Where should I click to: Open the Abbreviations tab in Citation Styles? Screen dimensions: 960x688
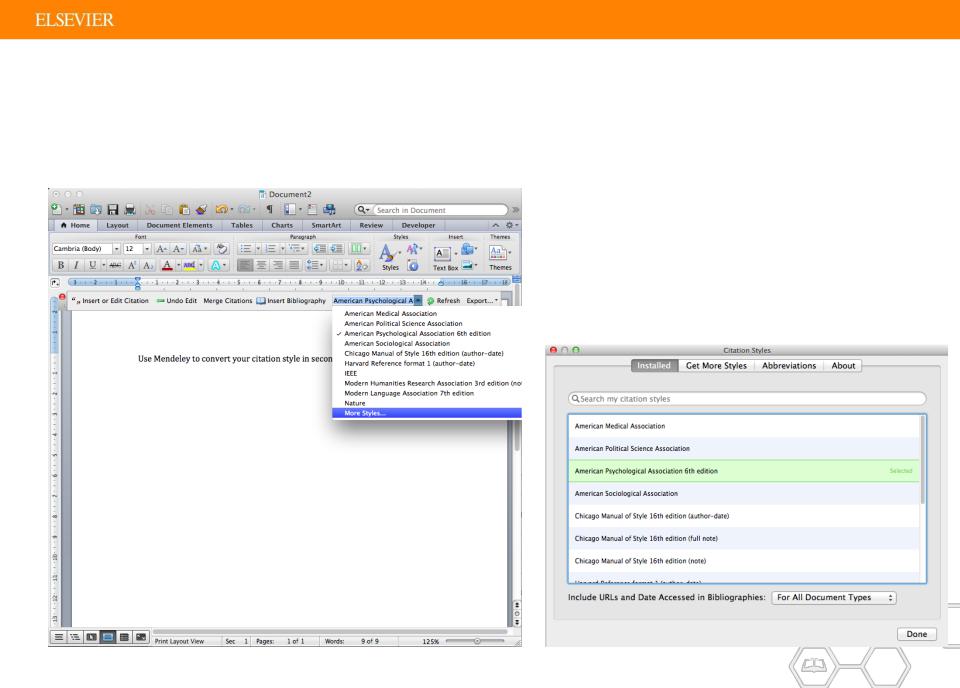pyautogui.click(x=789, y=365)
